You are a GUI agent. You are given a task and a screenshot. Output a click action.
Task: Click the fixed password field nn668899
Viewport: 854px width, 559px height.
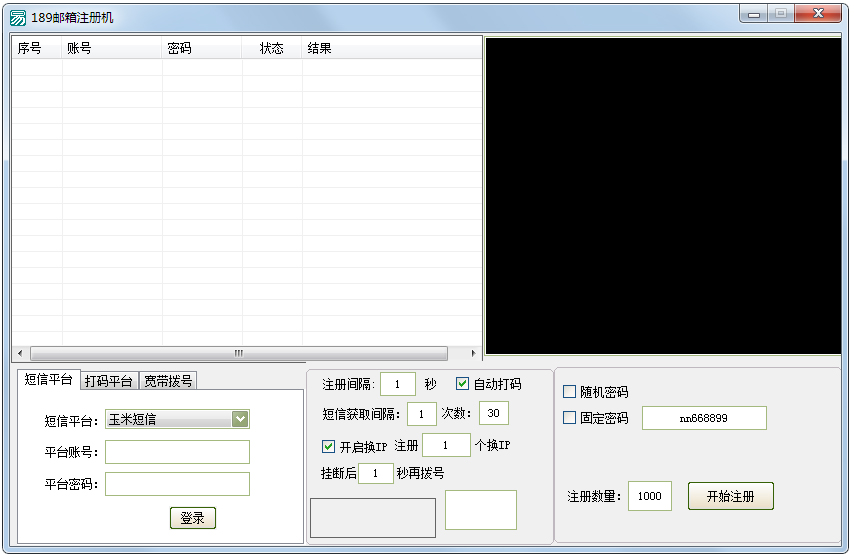tap(704, 418)
